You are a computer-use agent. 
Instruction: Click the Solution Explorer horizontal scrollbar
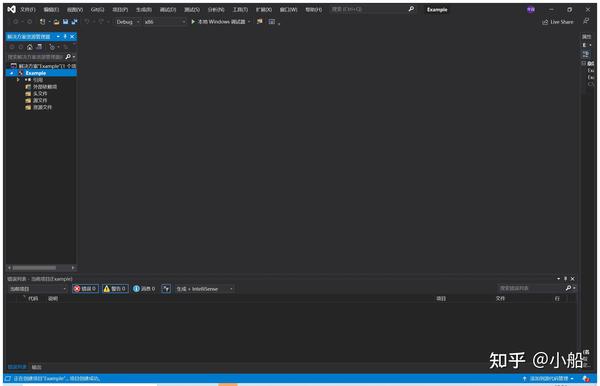[41, 268]
